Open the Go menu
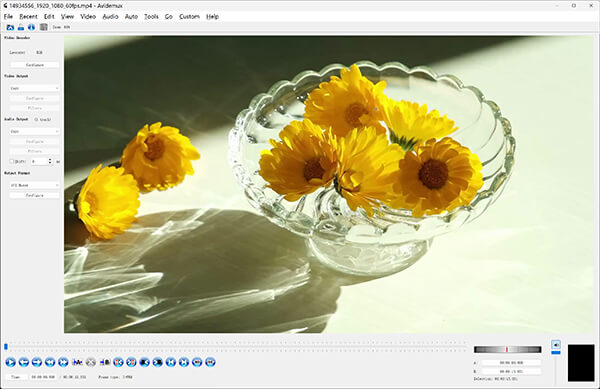Image resolution: width=600 pixels, height=389 pixels. pyautogui.click(x=169, y=16)
